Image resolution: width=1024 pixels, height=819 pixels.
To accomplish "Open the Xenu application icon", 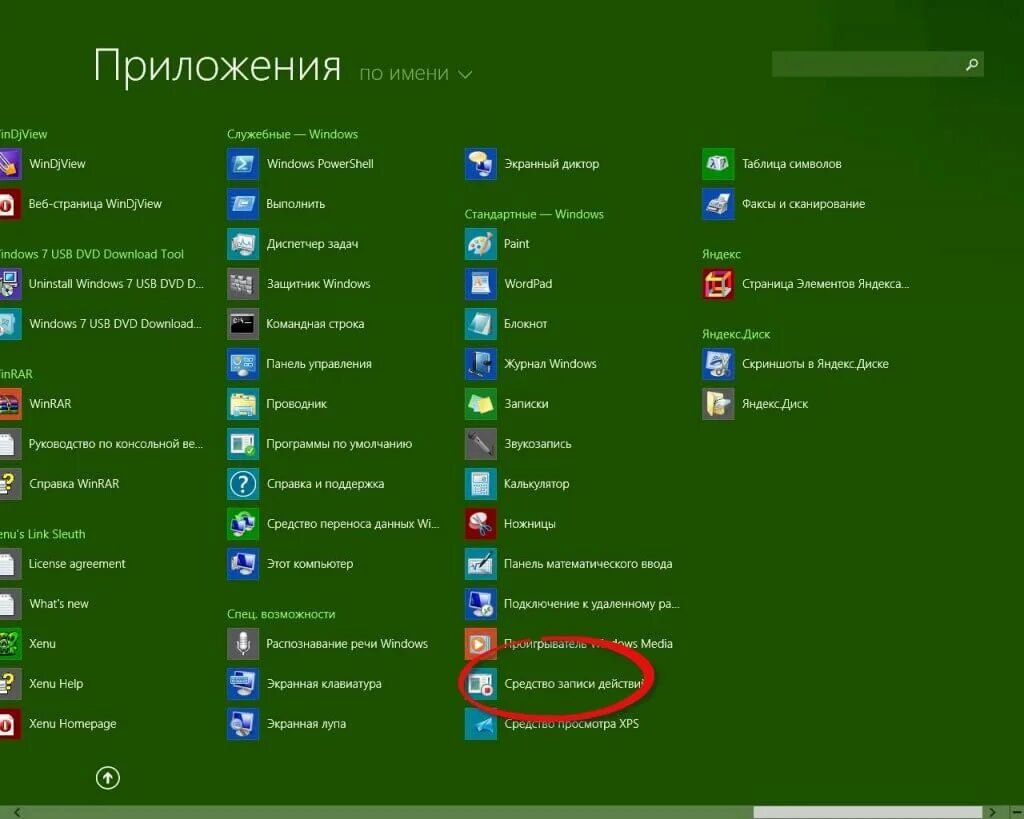I will pyautogui.click(x=10, y=644).
